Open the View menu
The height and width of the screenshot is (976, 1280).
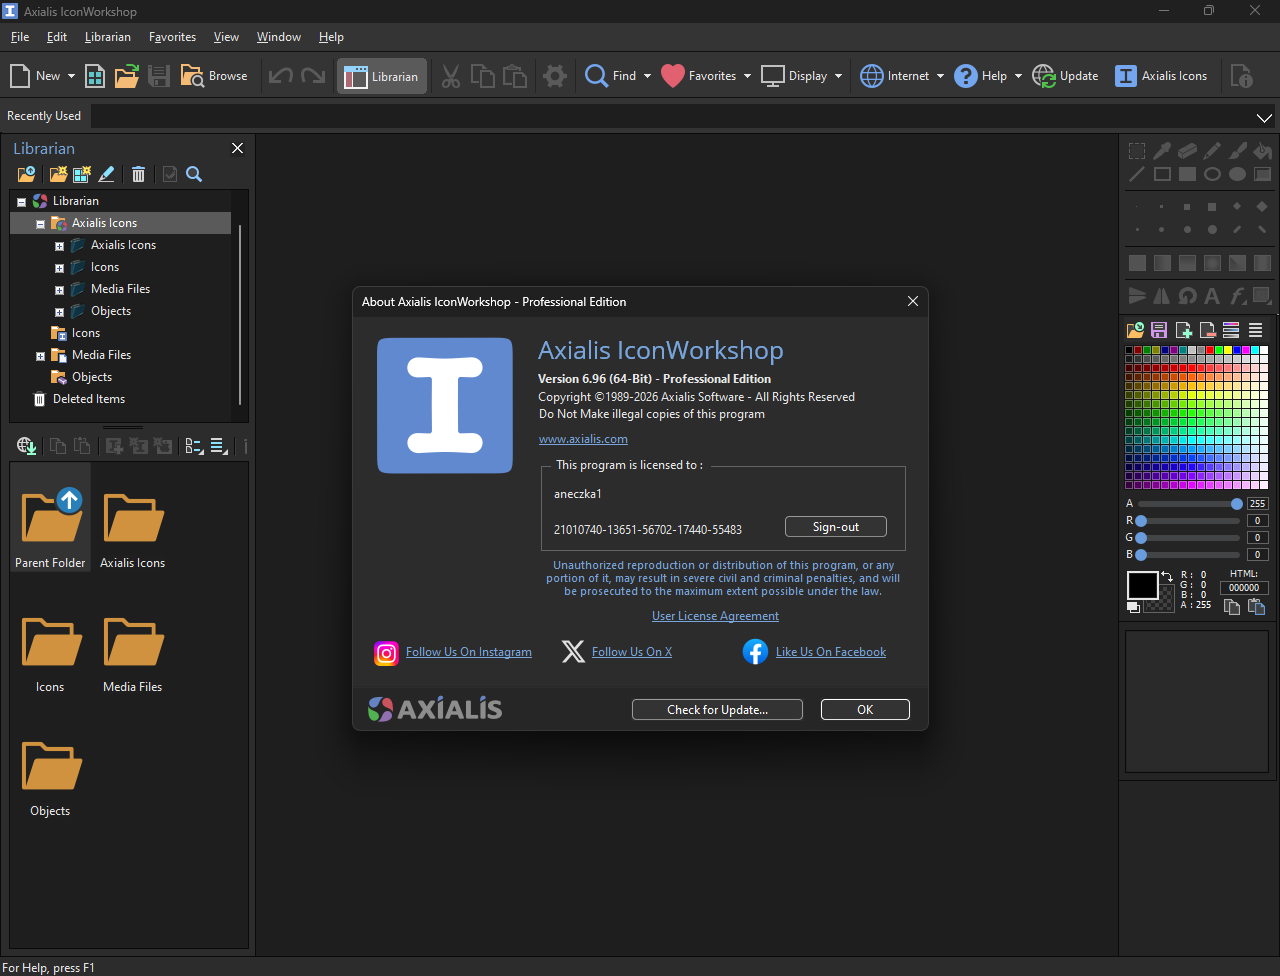tap(226, 37)
